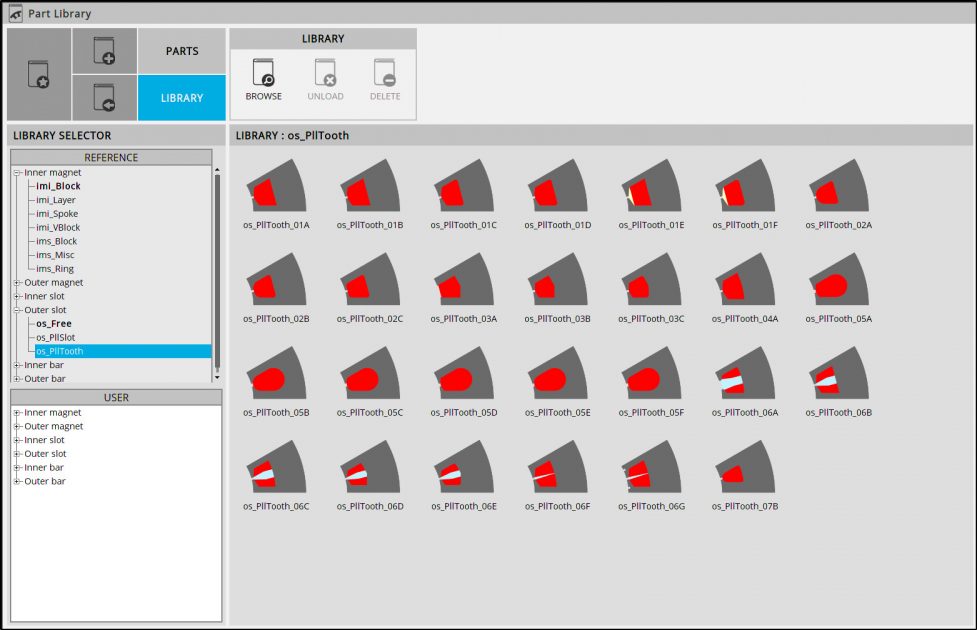
Task: Choose the os_PllTooth_07B part thumbnail
Action: click(x=745, y=469)
